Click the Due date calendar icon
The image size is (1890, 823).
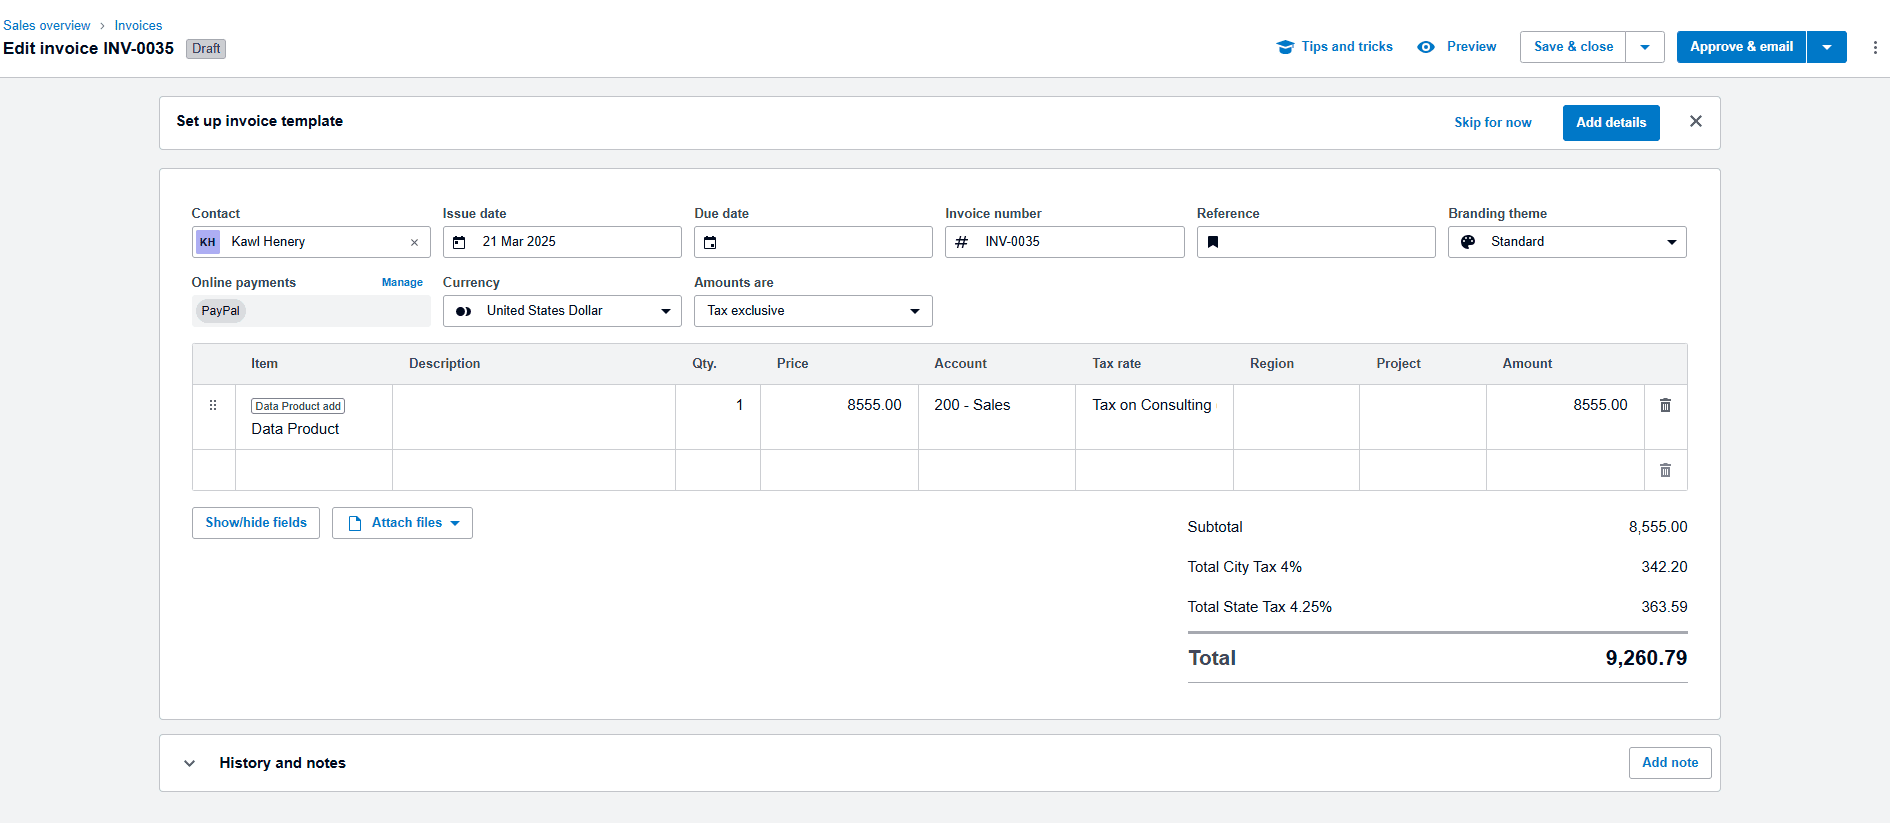click(710, 242)
